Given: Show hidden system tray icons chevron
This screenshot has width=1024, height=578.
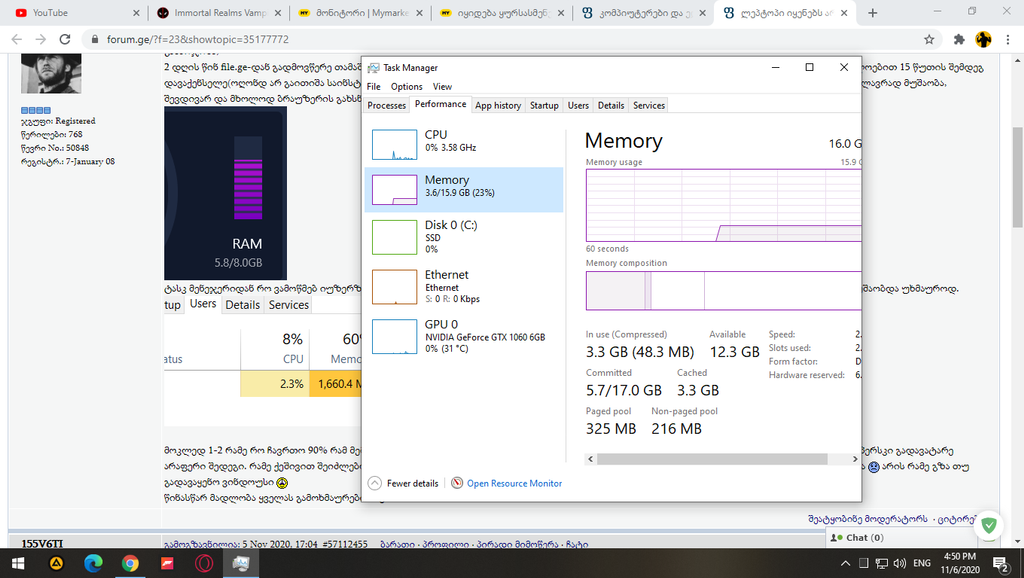Looking at the screenshot, I should (845, 564).
